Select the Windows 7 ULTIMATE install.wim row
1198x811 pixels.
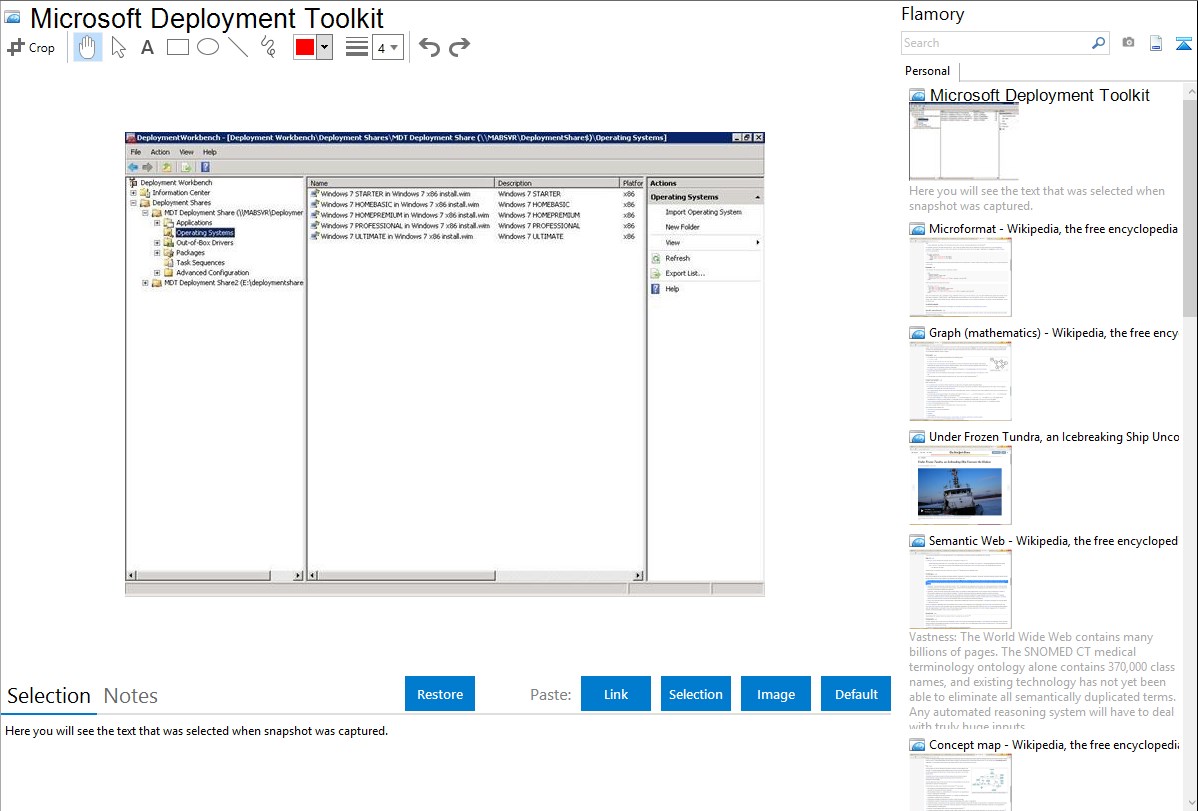474,237
